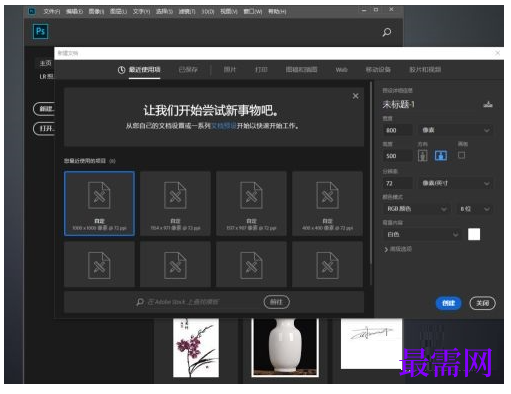Open the 滤镜(T) menu
This screenshot has height=394, width=511.
coord(187,12)
